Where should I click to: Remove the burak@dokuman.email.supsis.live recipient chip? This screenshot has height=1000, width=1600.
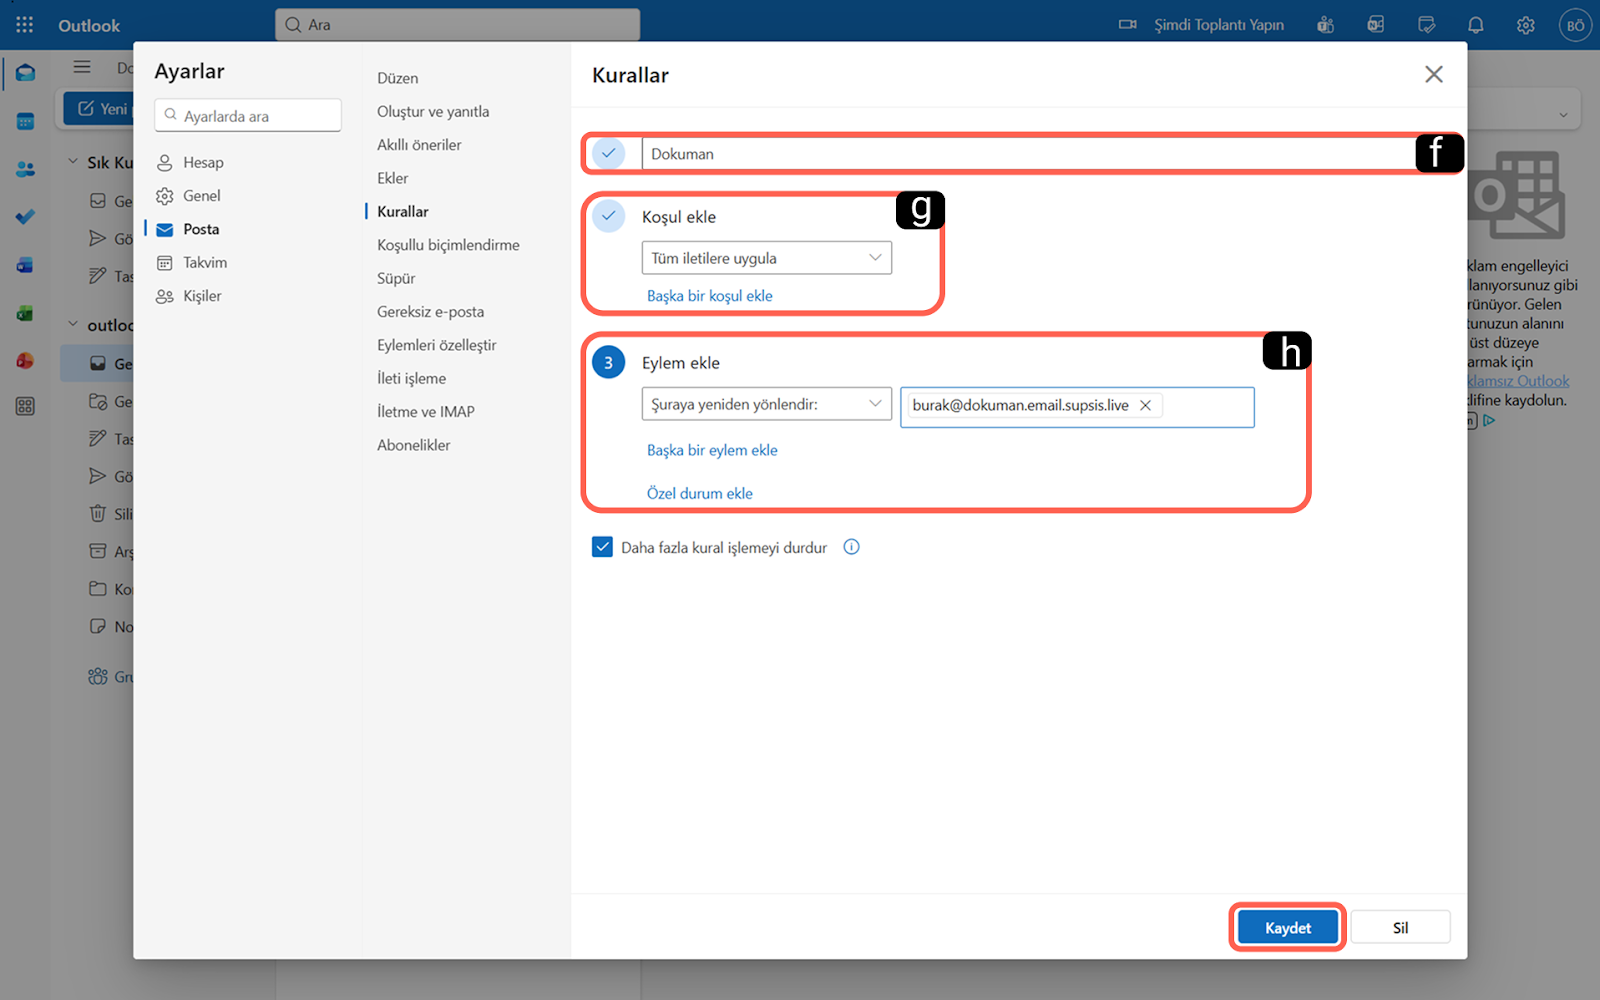[x=1145, y=405]
